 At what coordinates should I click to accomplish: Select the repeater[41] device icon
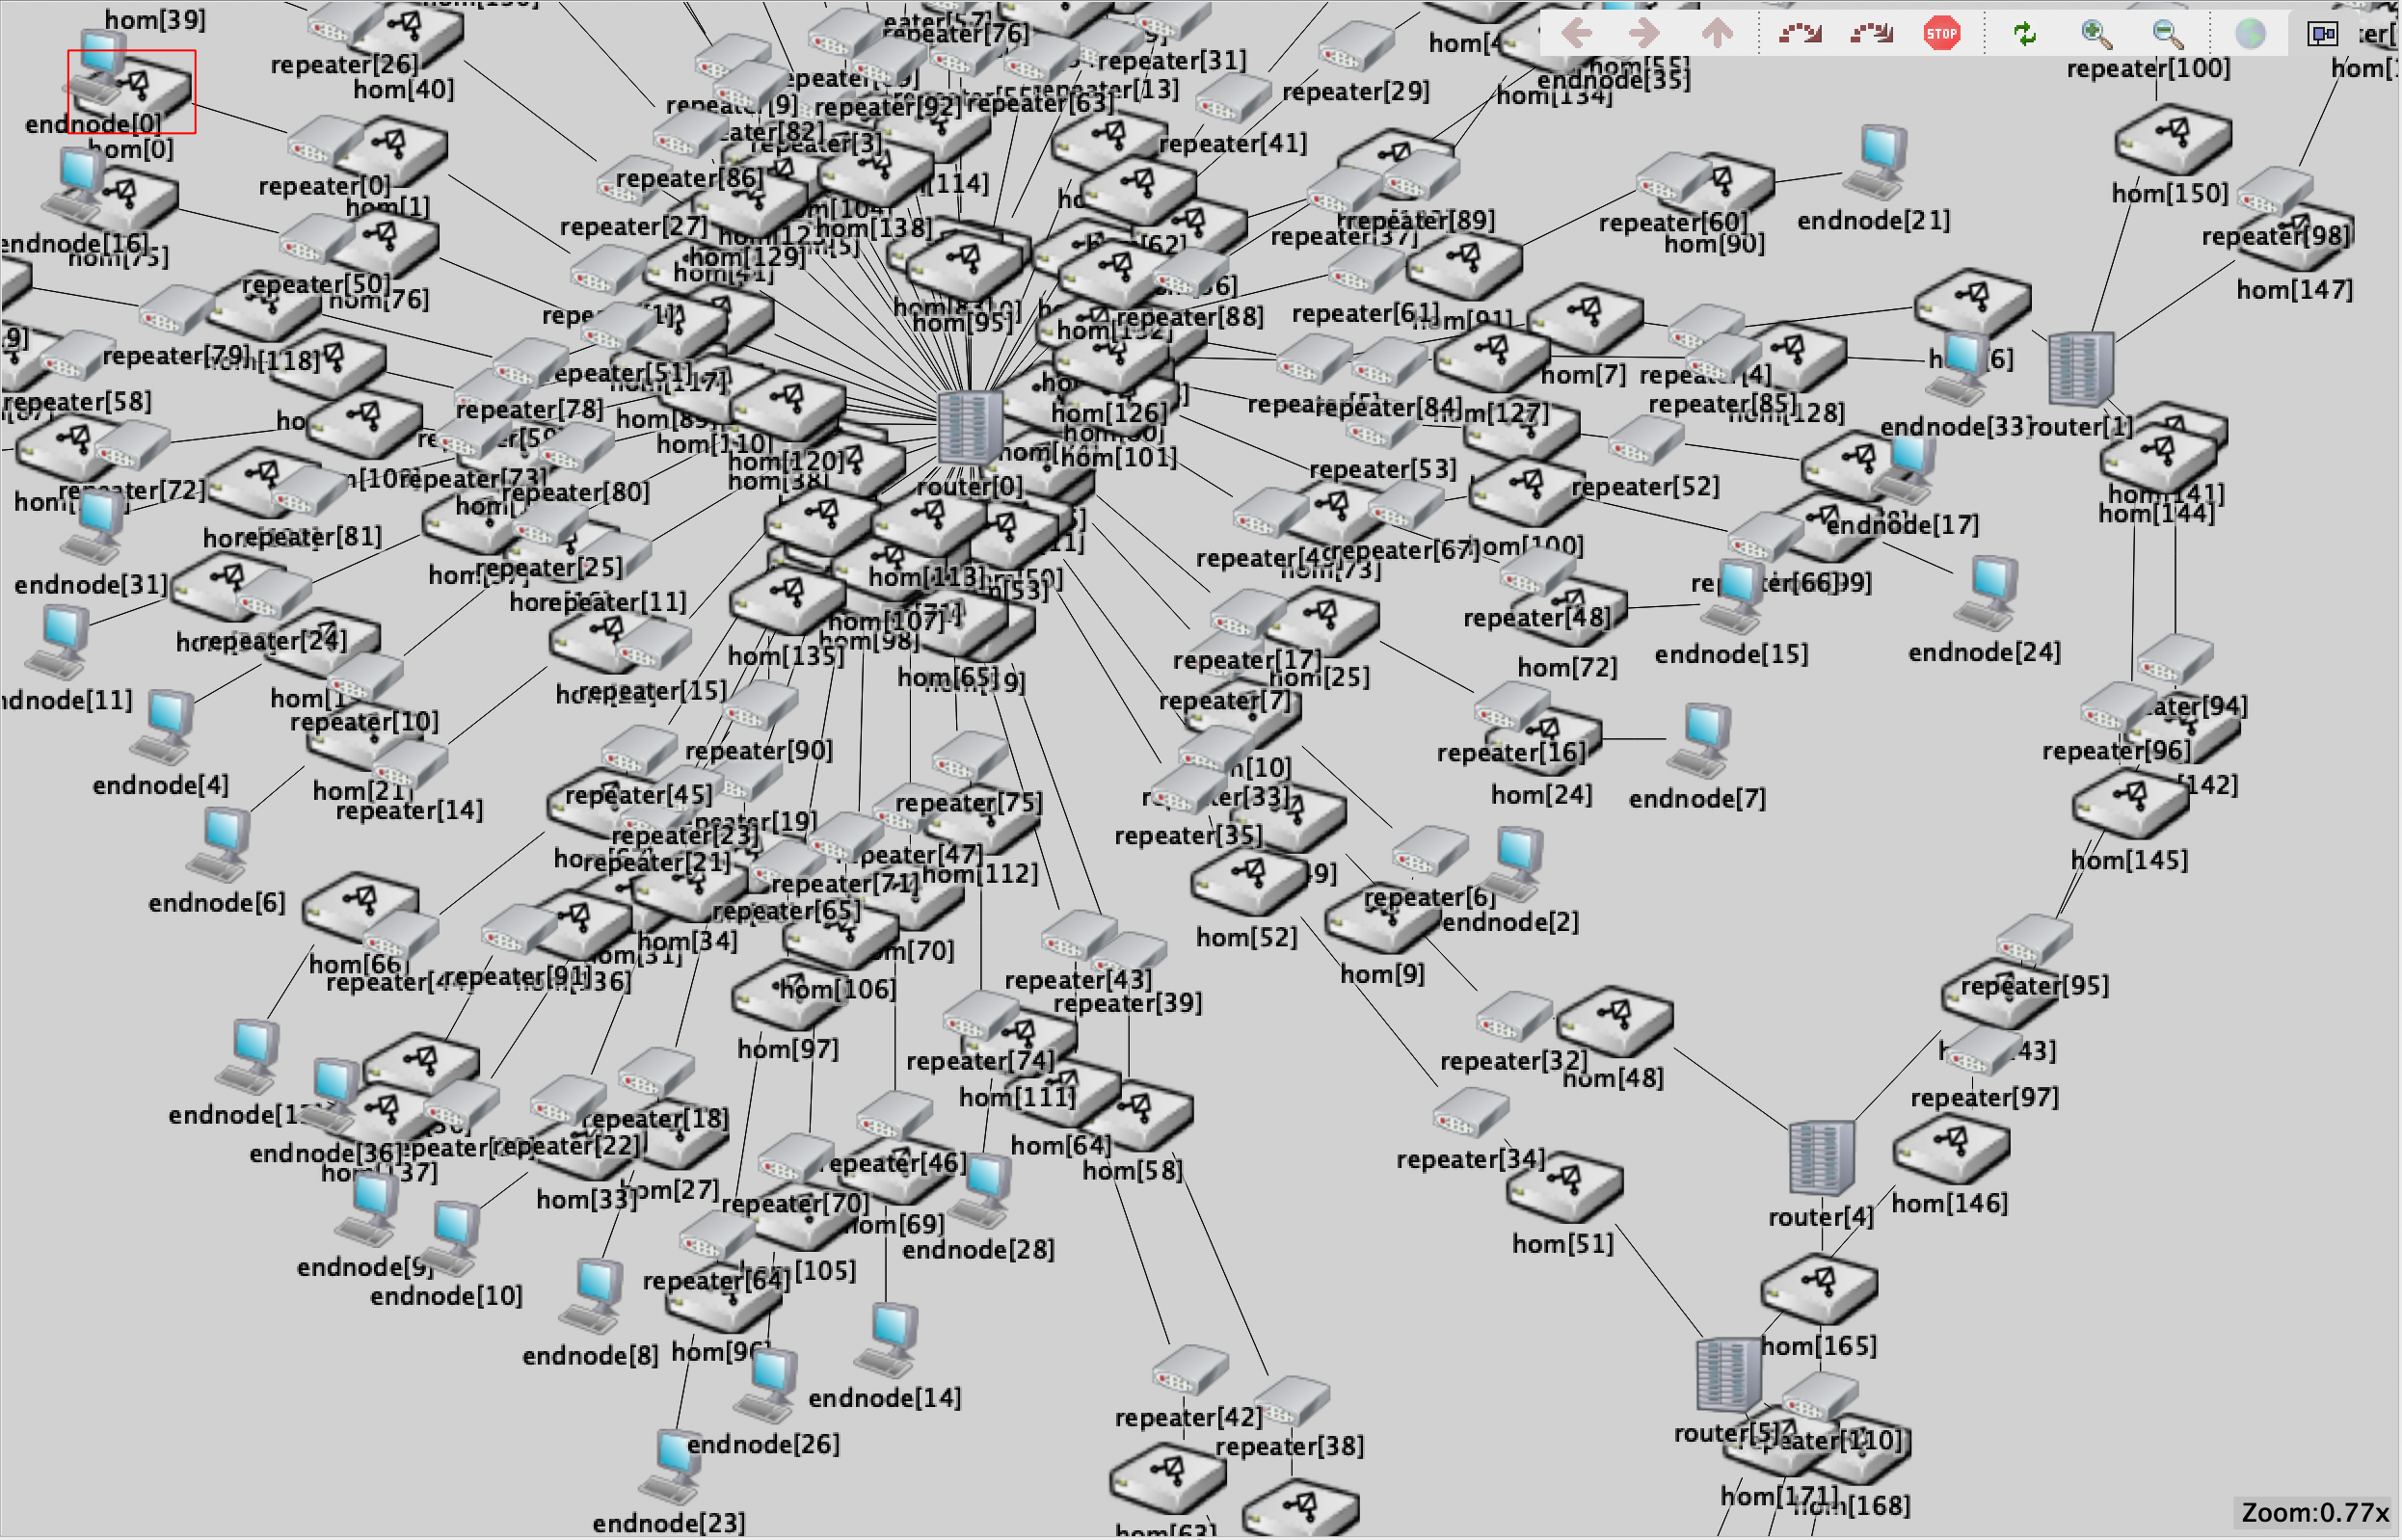click(1233, 98)
